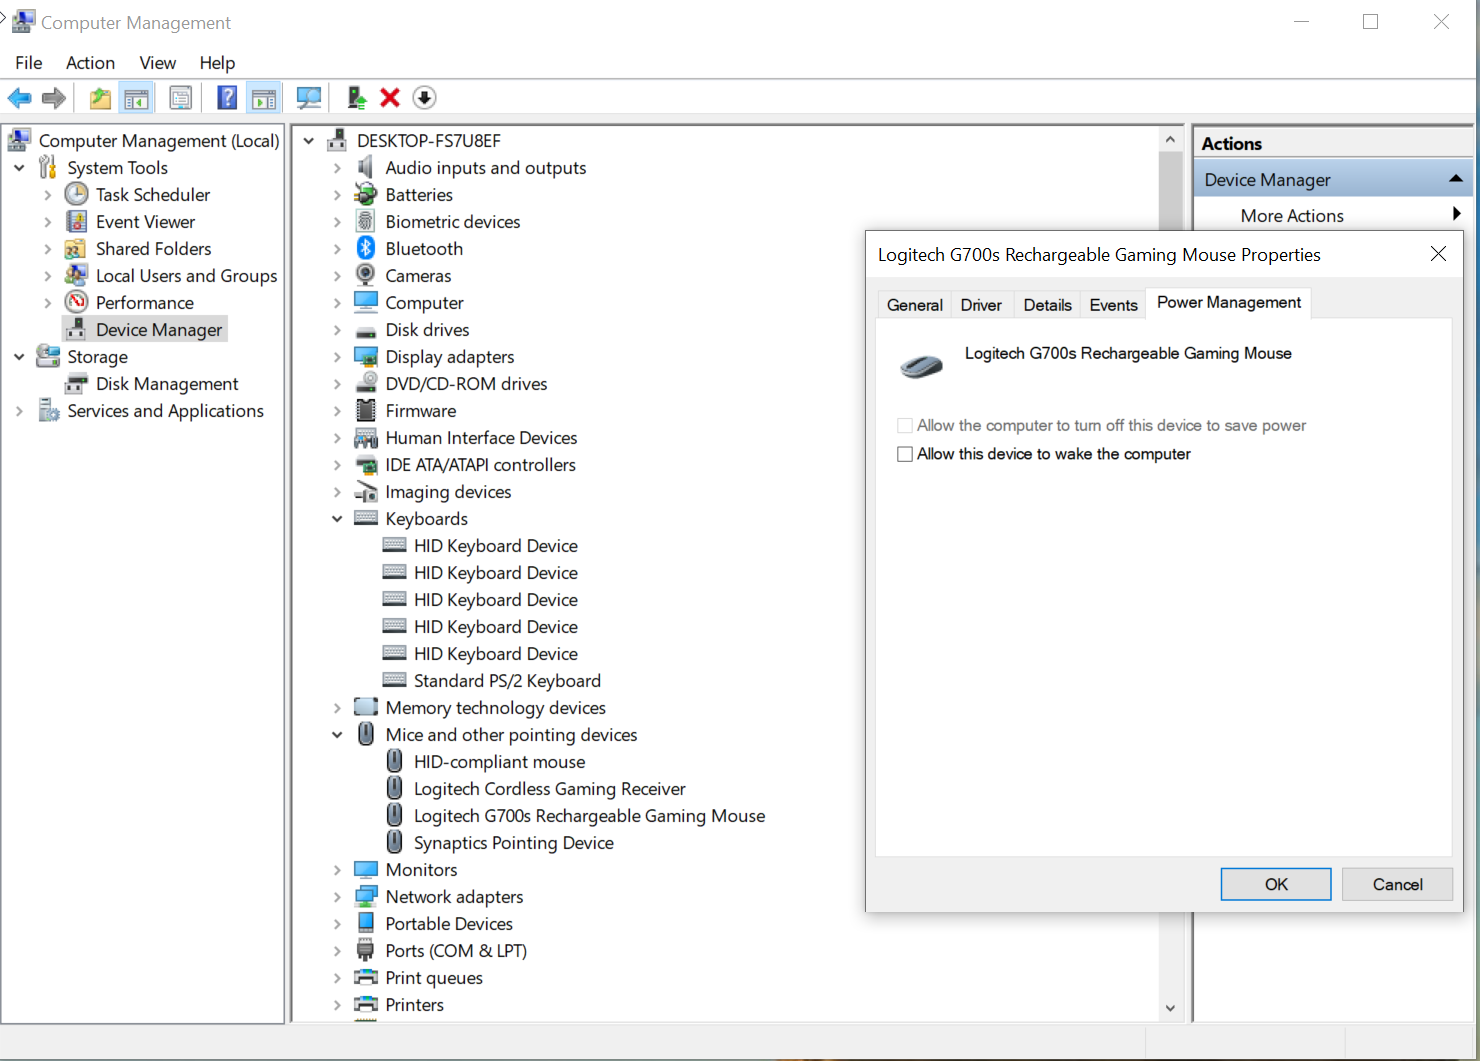
Task: Select Computer Management (Local) root
Action: tap(159, 140)
